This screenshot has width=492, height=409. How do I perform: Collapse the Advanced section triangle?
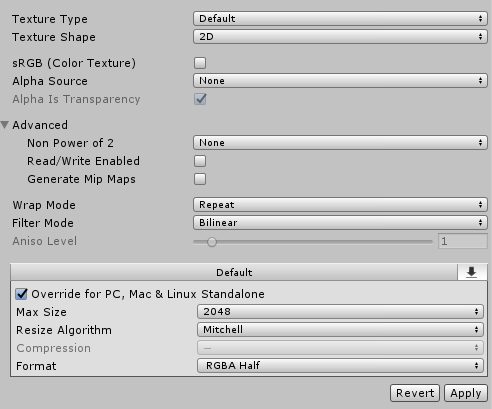coord(5,125)
